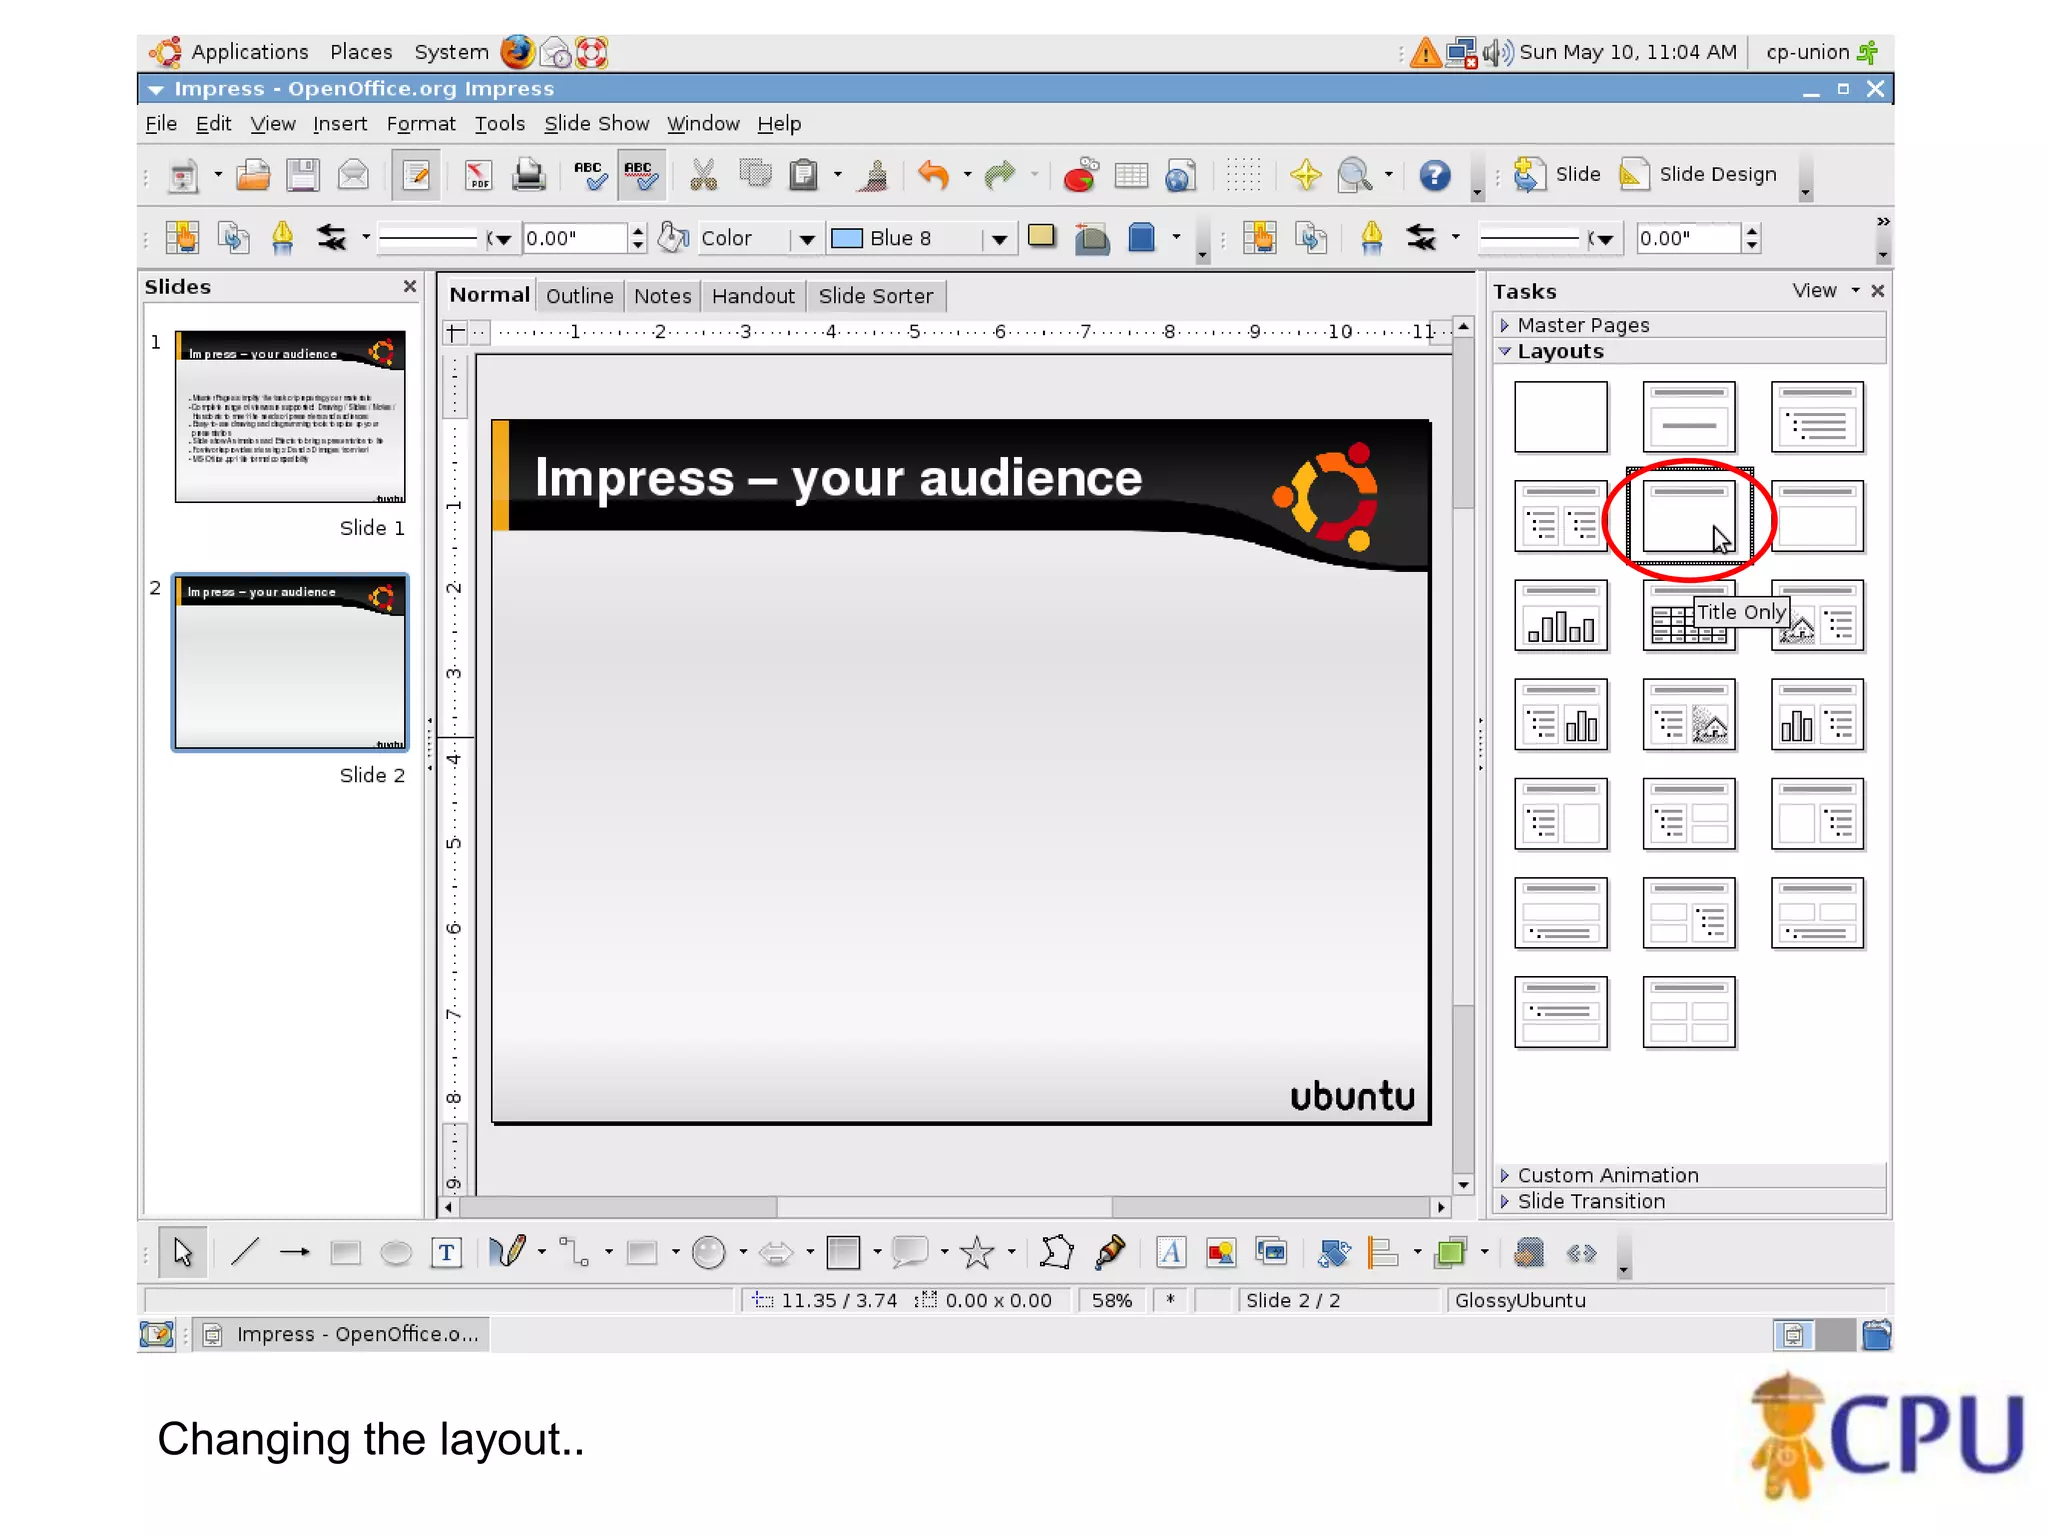2048x1536 pixels.
Task: Select the Text tool
Action: [x=446, y=1252]
